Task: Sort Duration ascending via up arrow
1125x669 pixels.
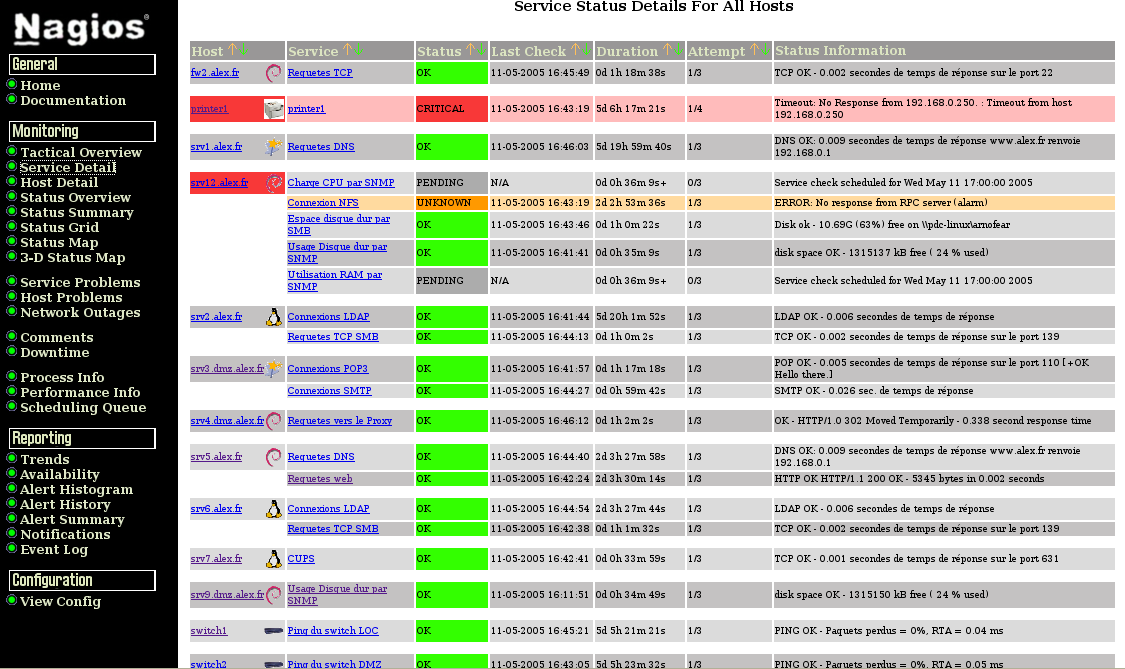Action: (x=667, y=50)
